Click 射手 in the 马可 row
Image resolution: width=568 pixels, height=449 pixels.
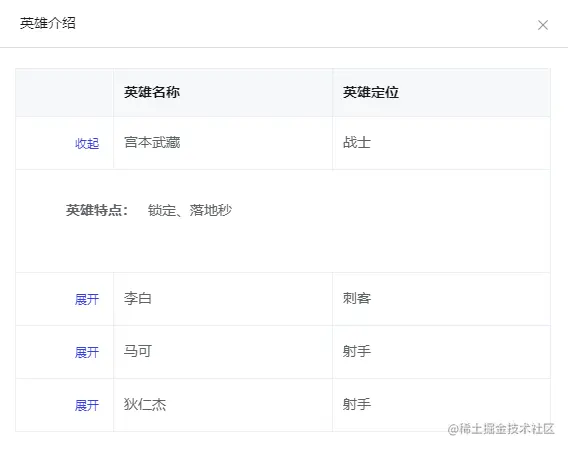(357, 351)
